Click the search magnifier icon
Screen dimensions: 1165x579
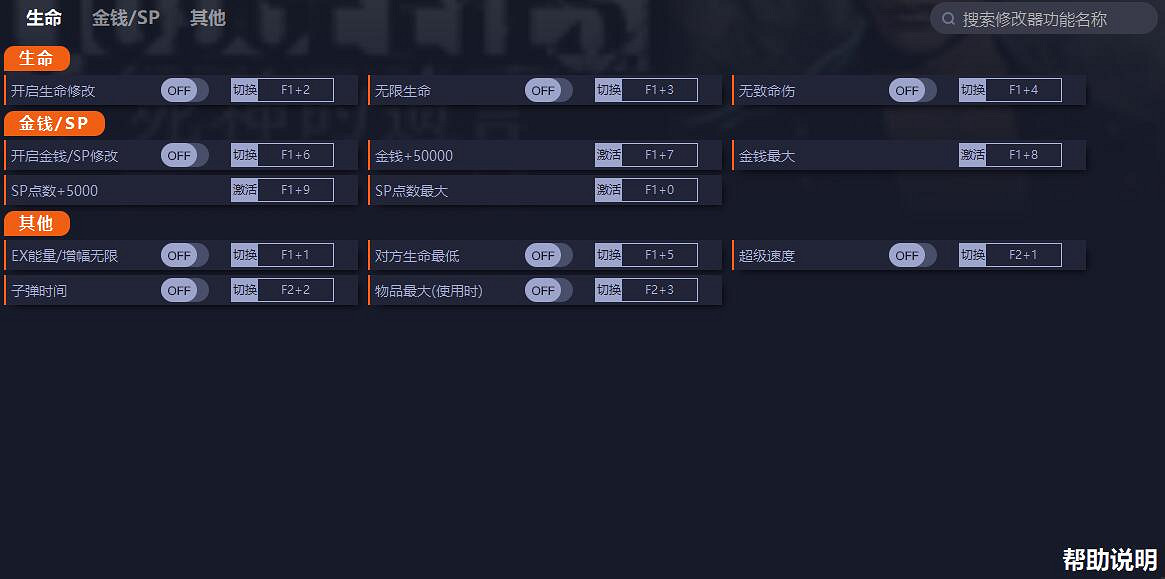pyautogui.click(x=949, y=19)
